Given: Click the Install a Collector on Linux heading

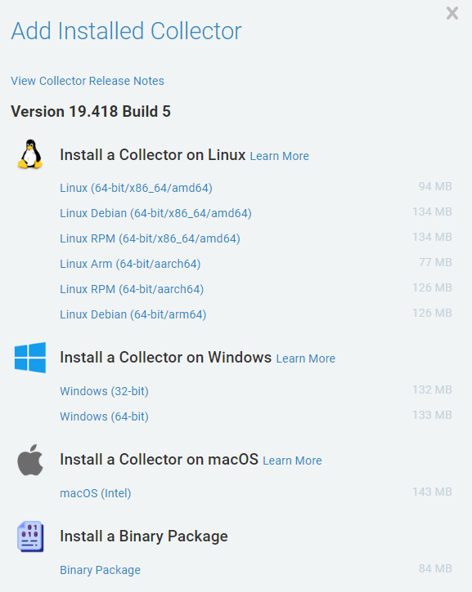Looking at the screenshot, I should (153, 155).
